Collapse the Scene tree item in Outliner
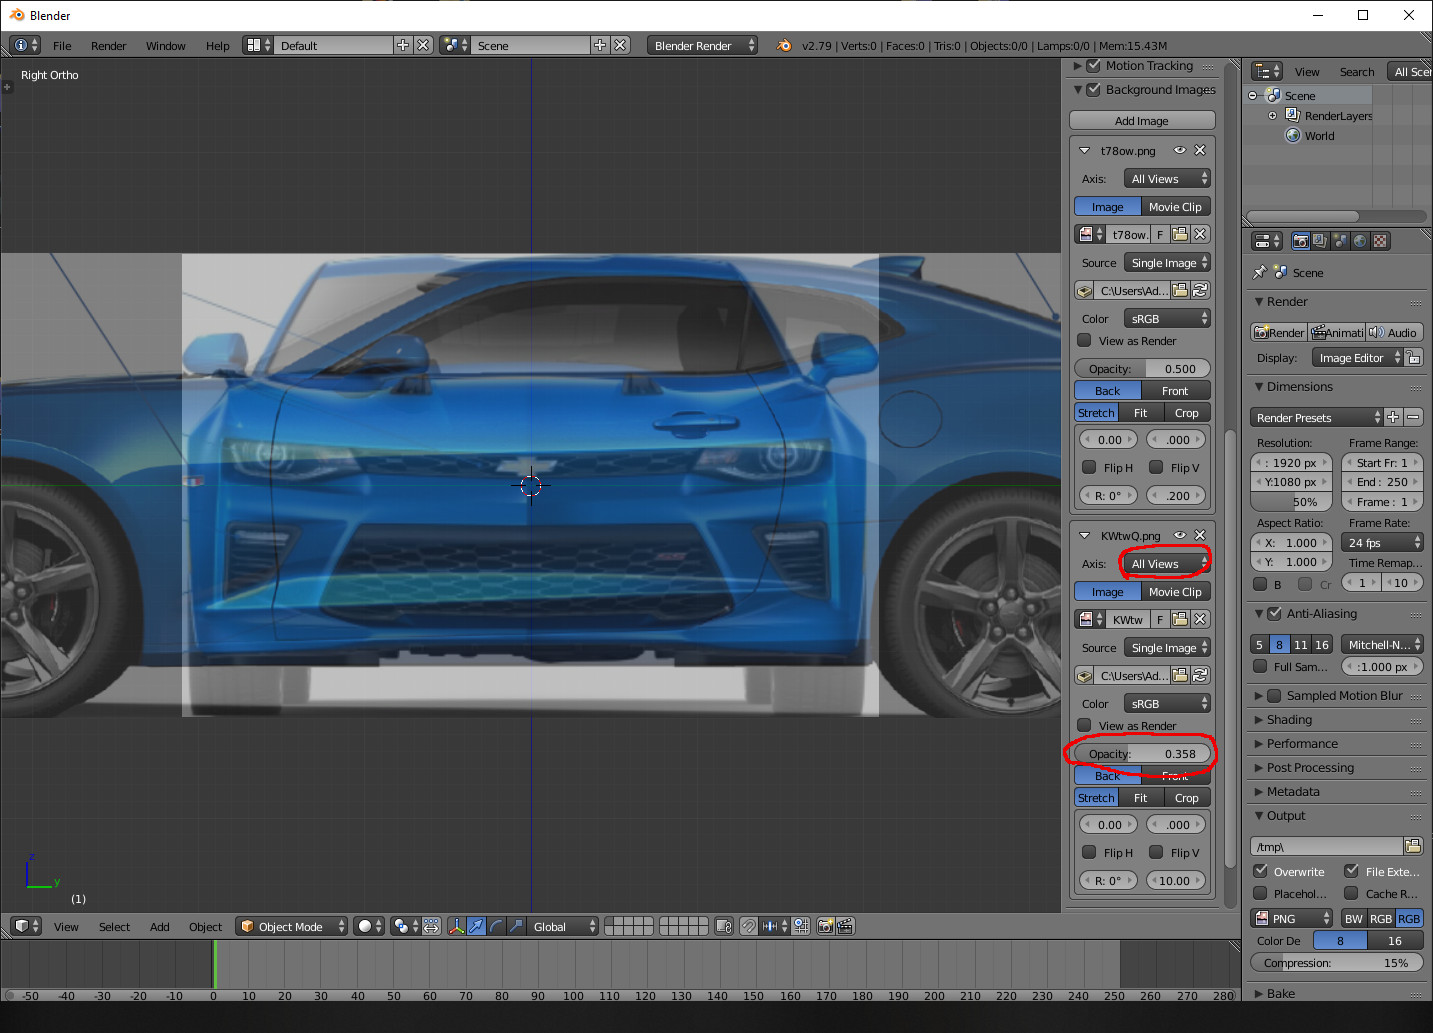The width and height of the screenshot is (1433, 1033). (1253, 95)
